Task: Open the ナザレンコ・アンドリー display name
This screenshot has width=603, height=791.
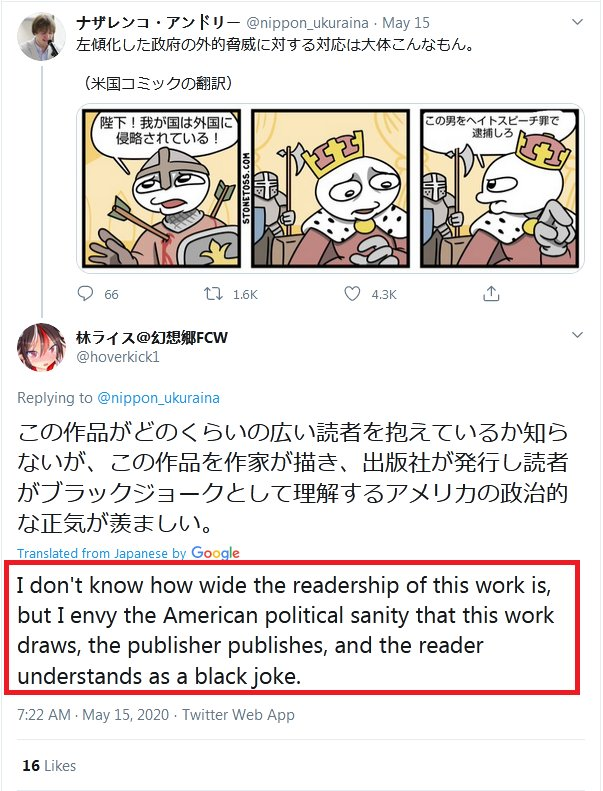Action: pos(158,23)
